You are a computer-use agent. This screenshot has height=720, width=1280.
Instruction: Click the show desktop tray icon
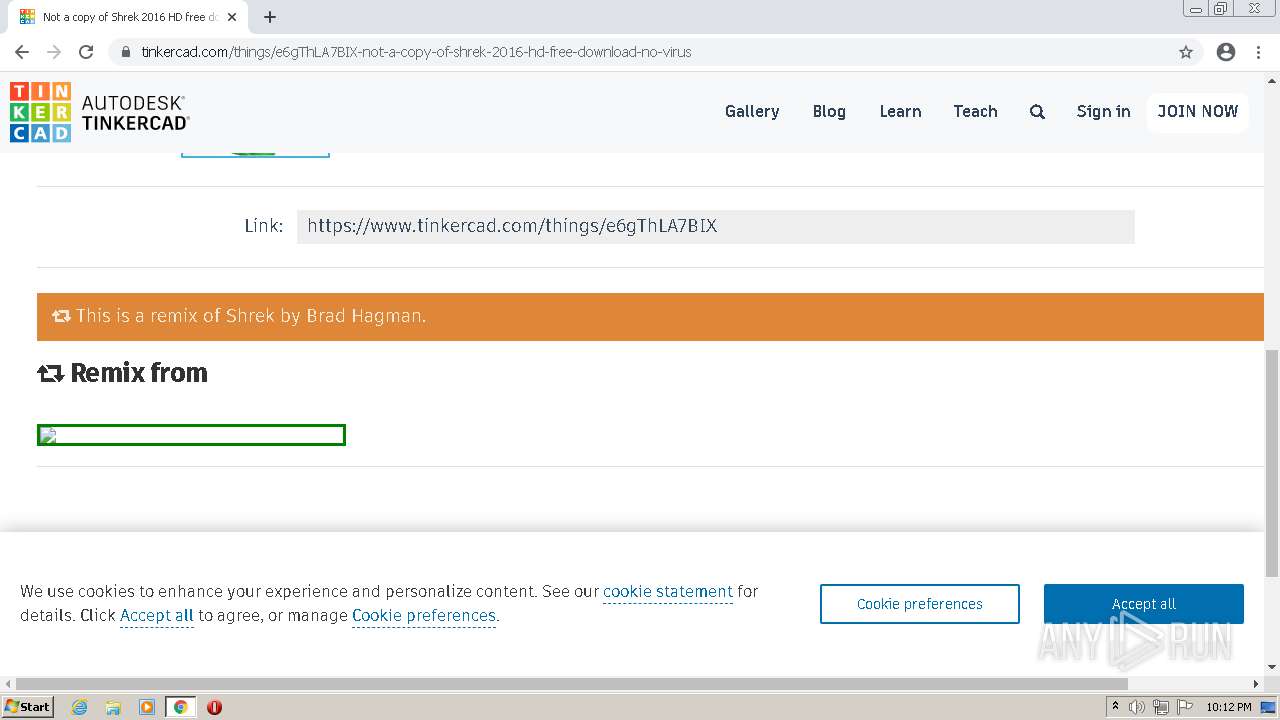pyautogui.click(x=1268, y=707)
